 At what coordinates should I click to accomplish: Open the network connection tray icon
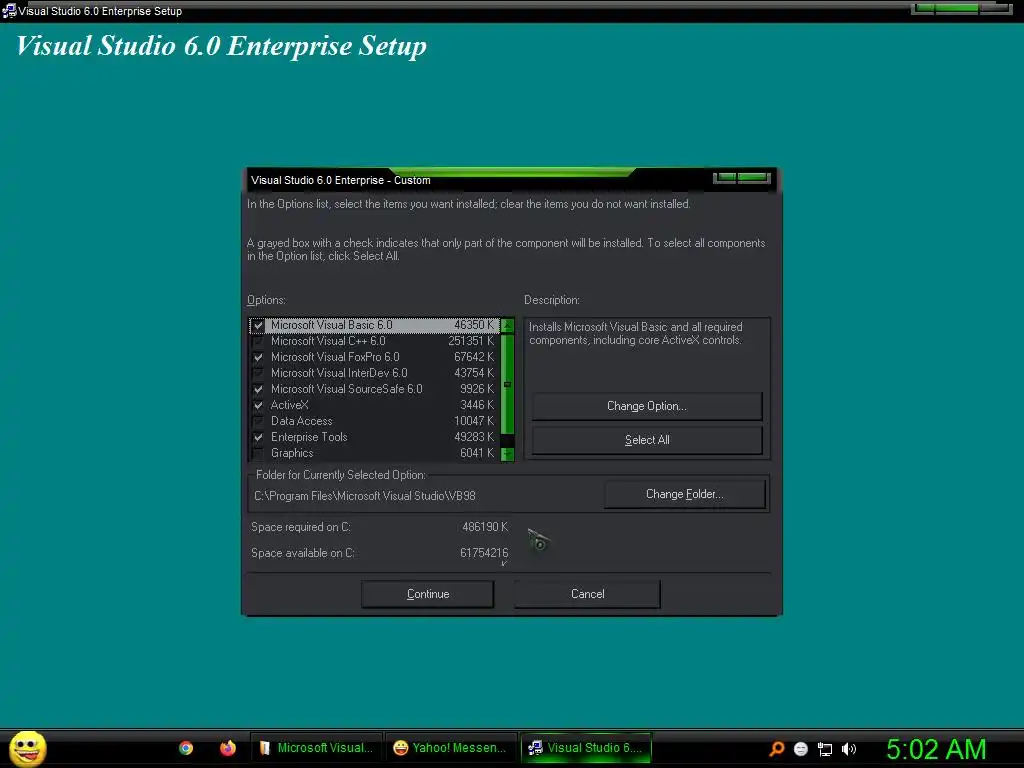click(x=825, y=749)
